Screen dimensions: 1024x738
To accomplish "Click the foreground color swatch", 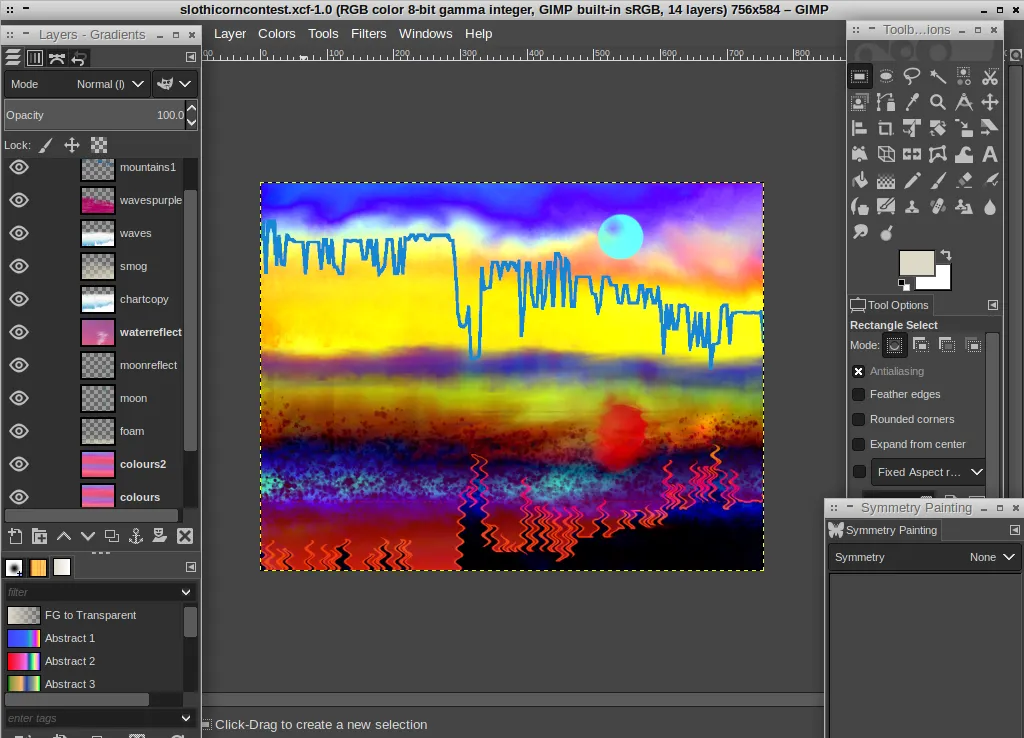I will pos(916,263).
